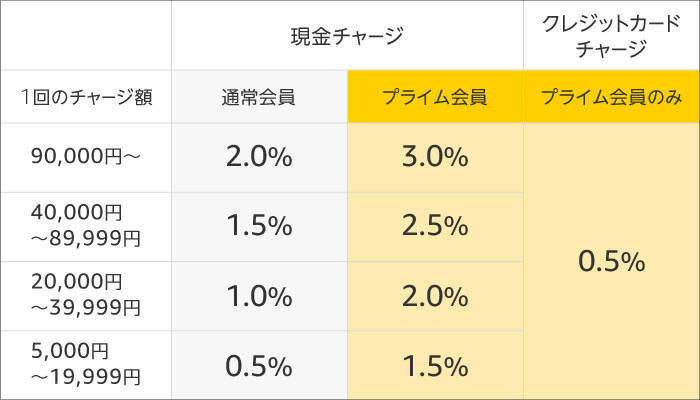Screen dimensions: 700x400
Task: Click the 5,000円〜19,999円 row label
Action: (85, 365)
